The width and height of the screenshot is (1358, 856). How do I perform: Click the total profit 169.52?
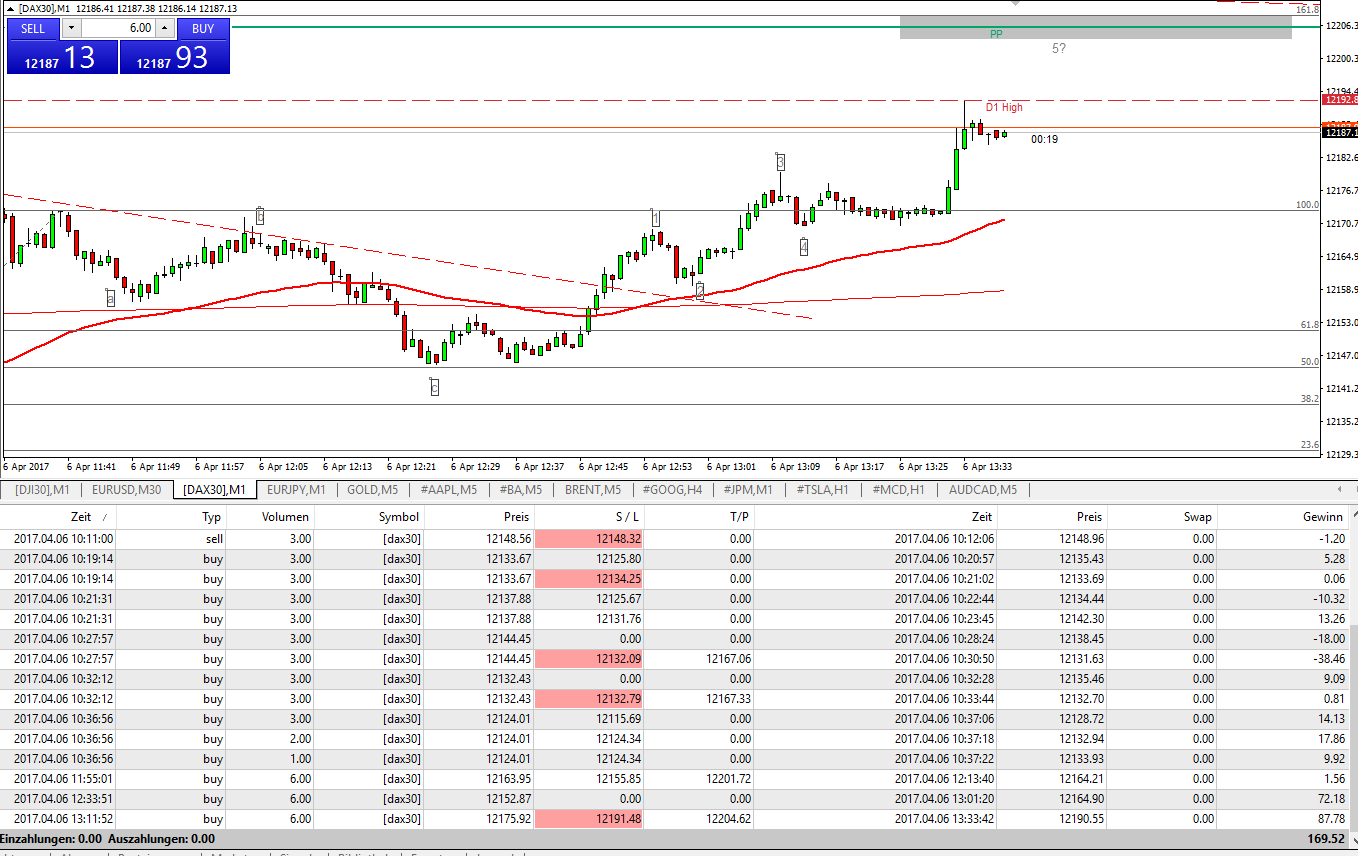click(1325, 839)
